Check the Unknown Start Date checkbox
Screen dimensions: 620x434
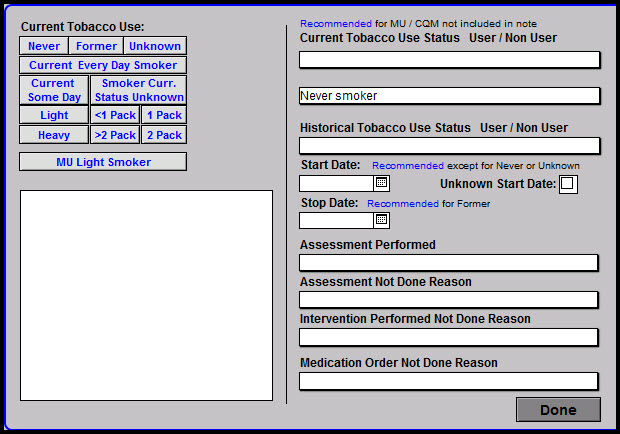point(568,184)
